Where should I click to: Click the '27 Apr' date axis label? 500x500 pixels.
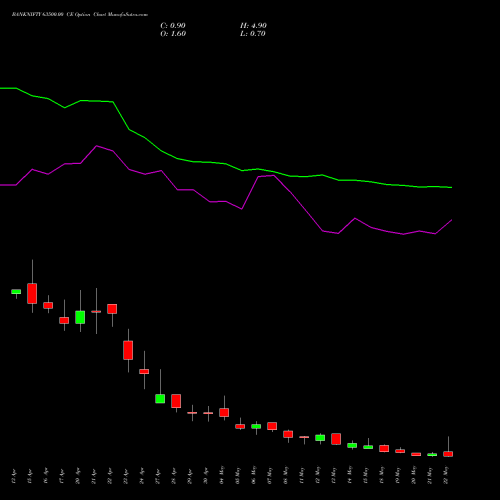tap(158, 476)
